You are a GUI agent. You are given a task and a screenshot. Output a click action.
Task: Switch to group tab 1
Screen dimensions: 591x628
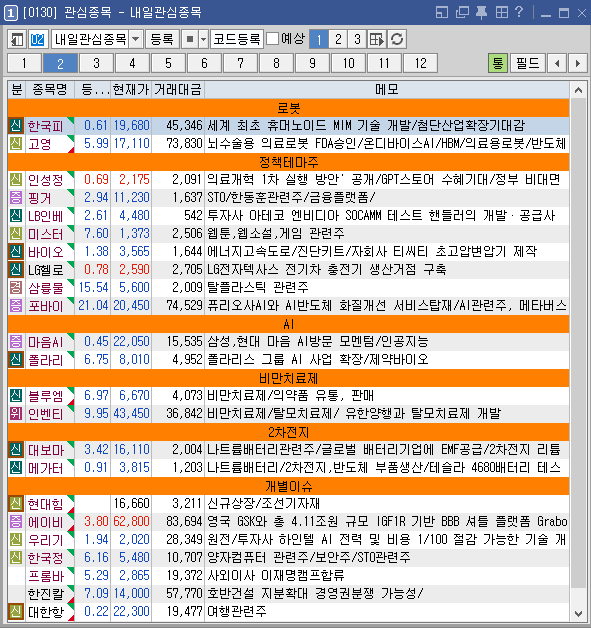click(24, 63)
